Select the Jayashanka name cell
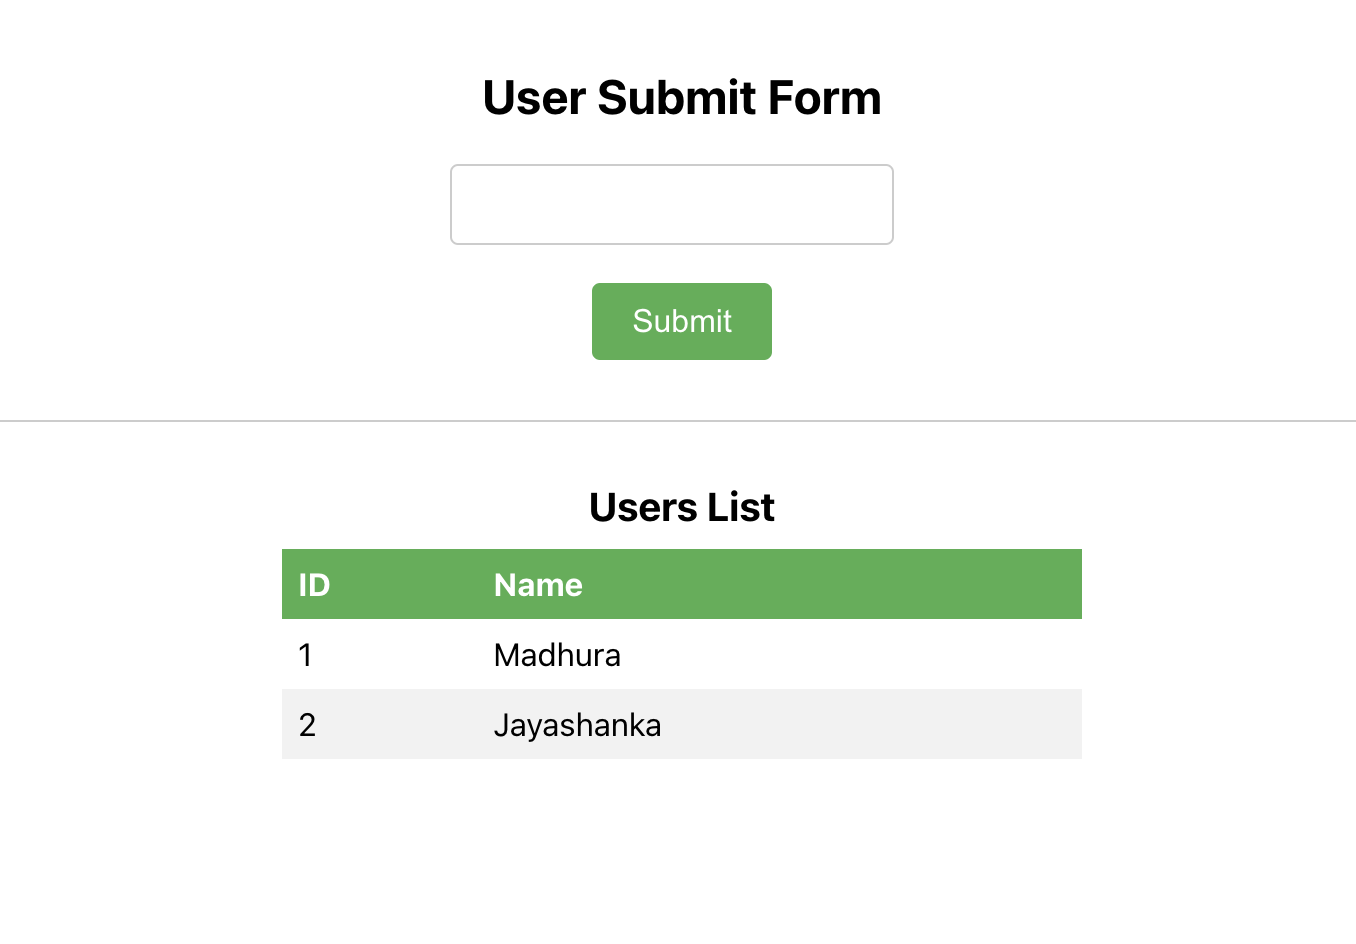 click(577, 725)
